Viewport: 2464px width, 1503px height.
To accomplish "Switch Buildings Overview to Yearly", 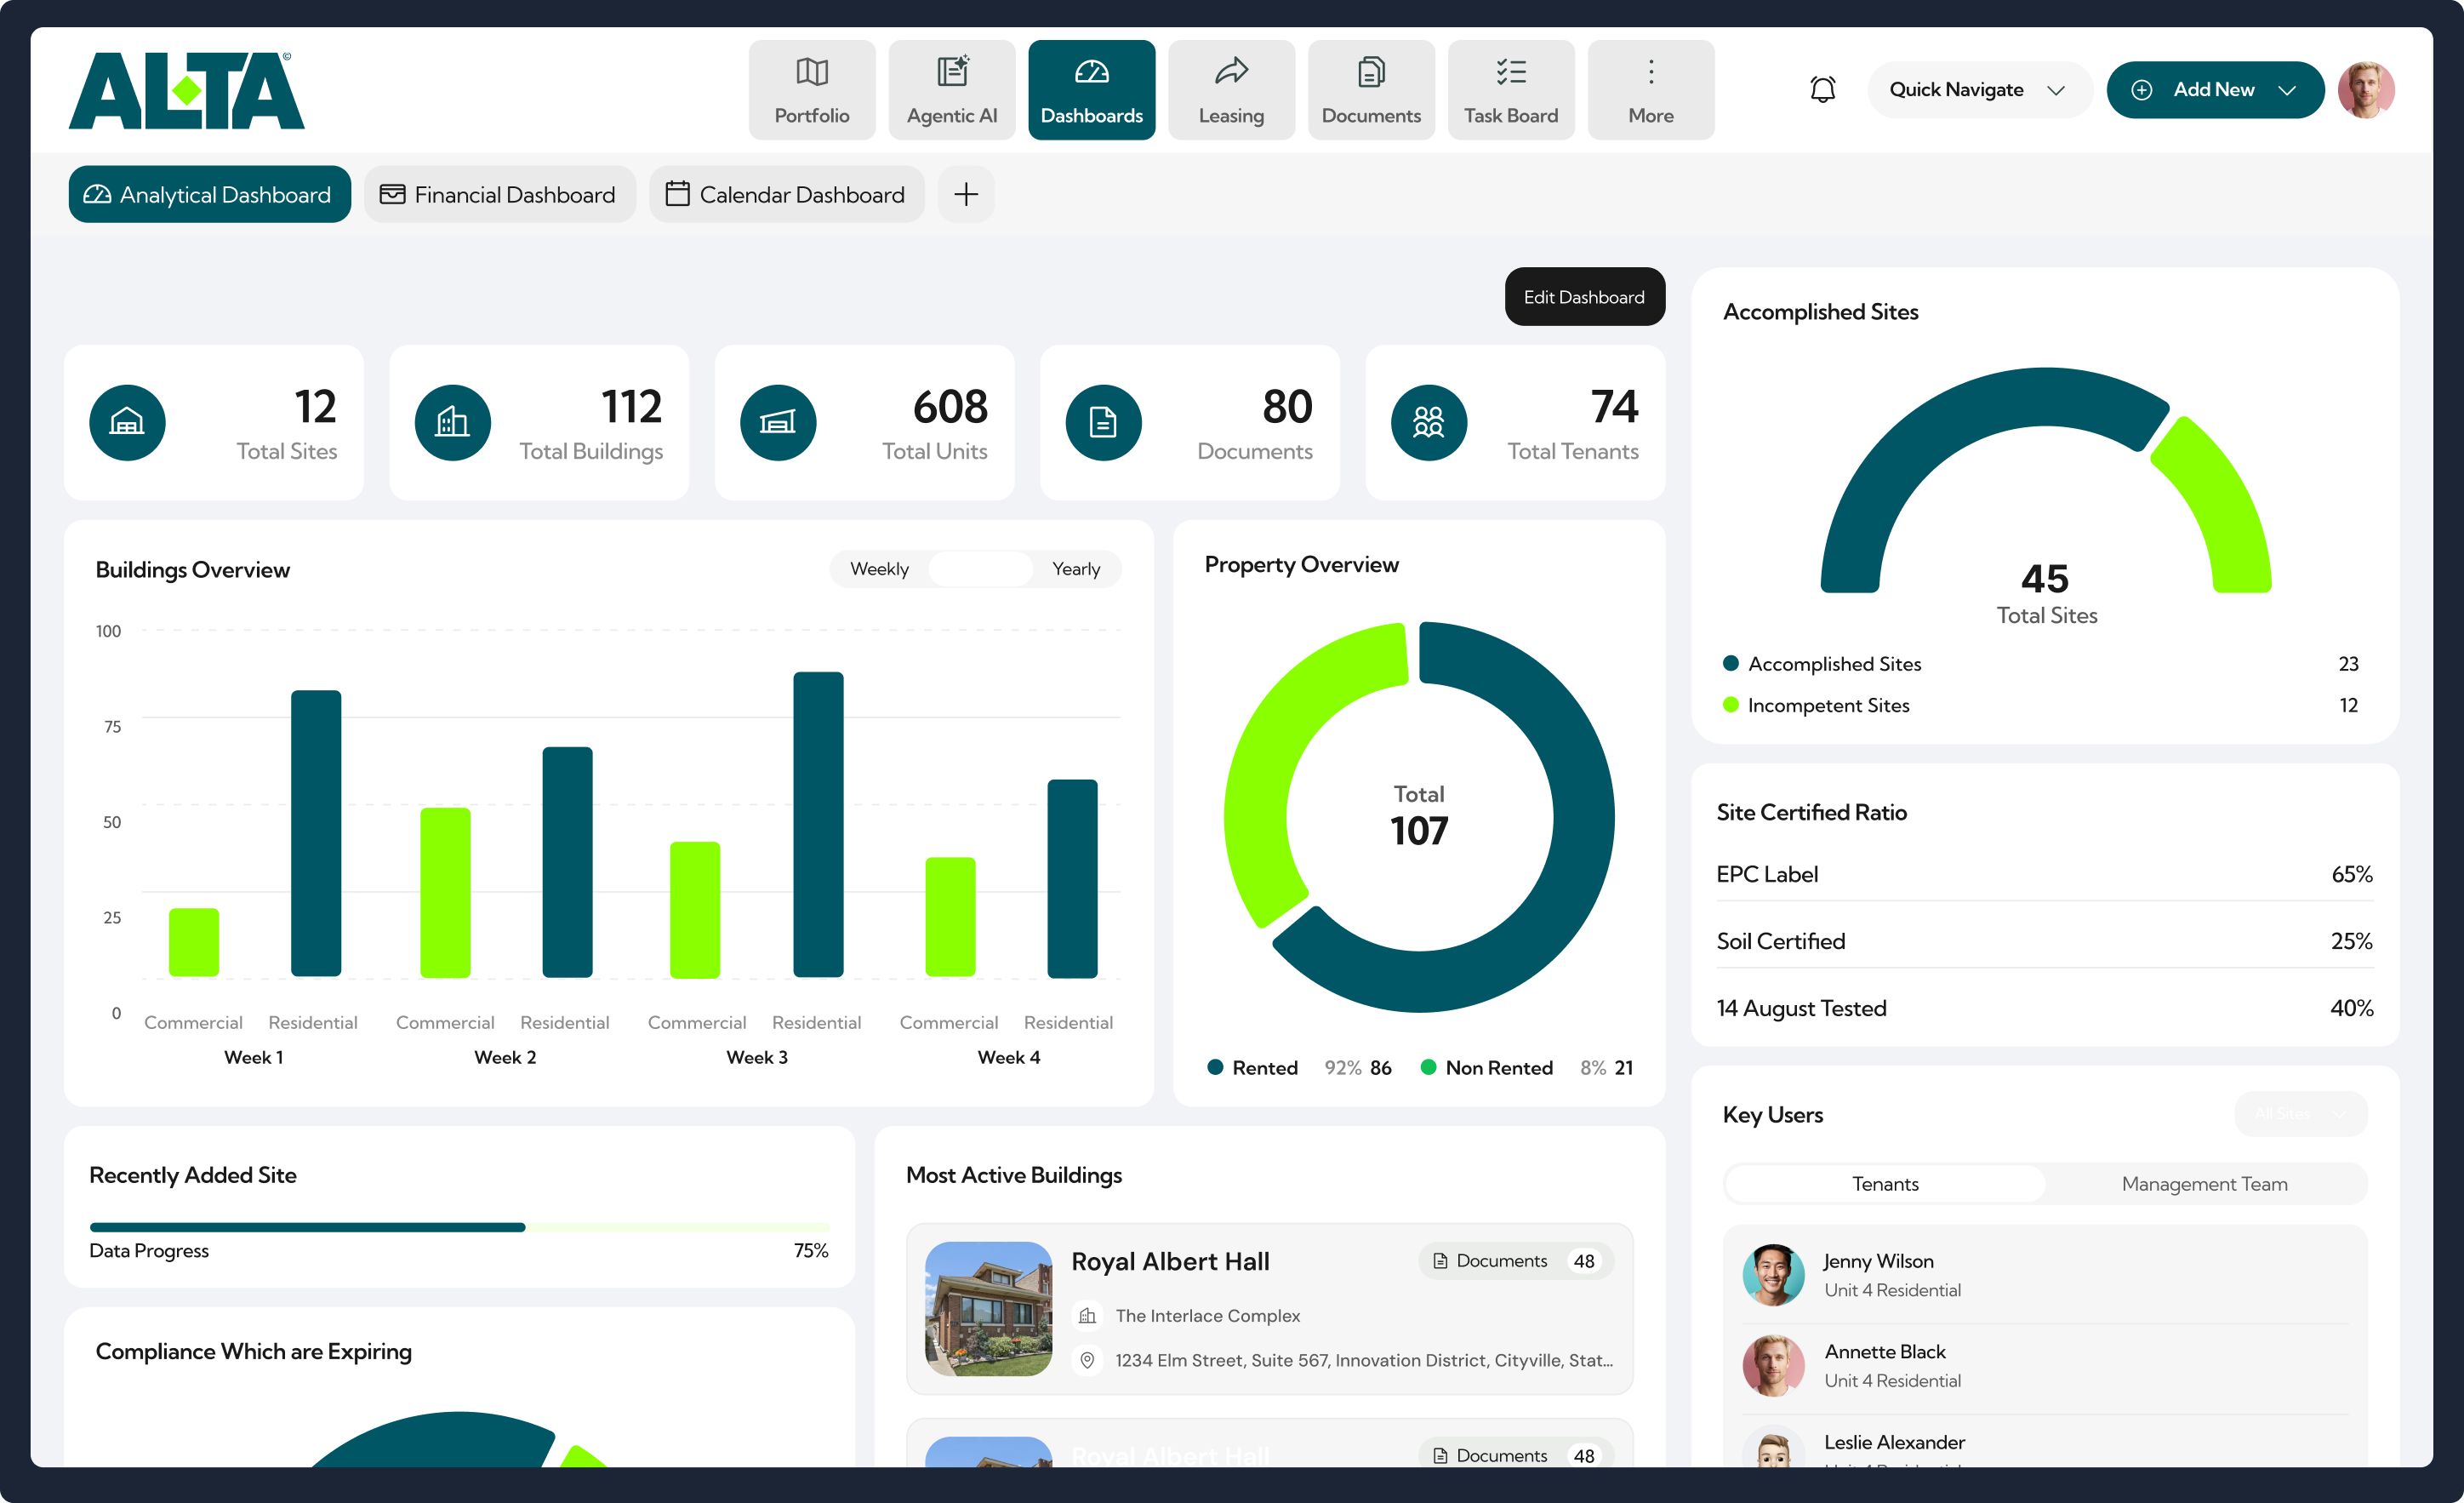I will point(1075,569).
